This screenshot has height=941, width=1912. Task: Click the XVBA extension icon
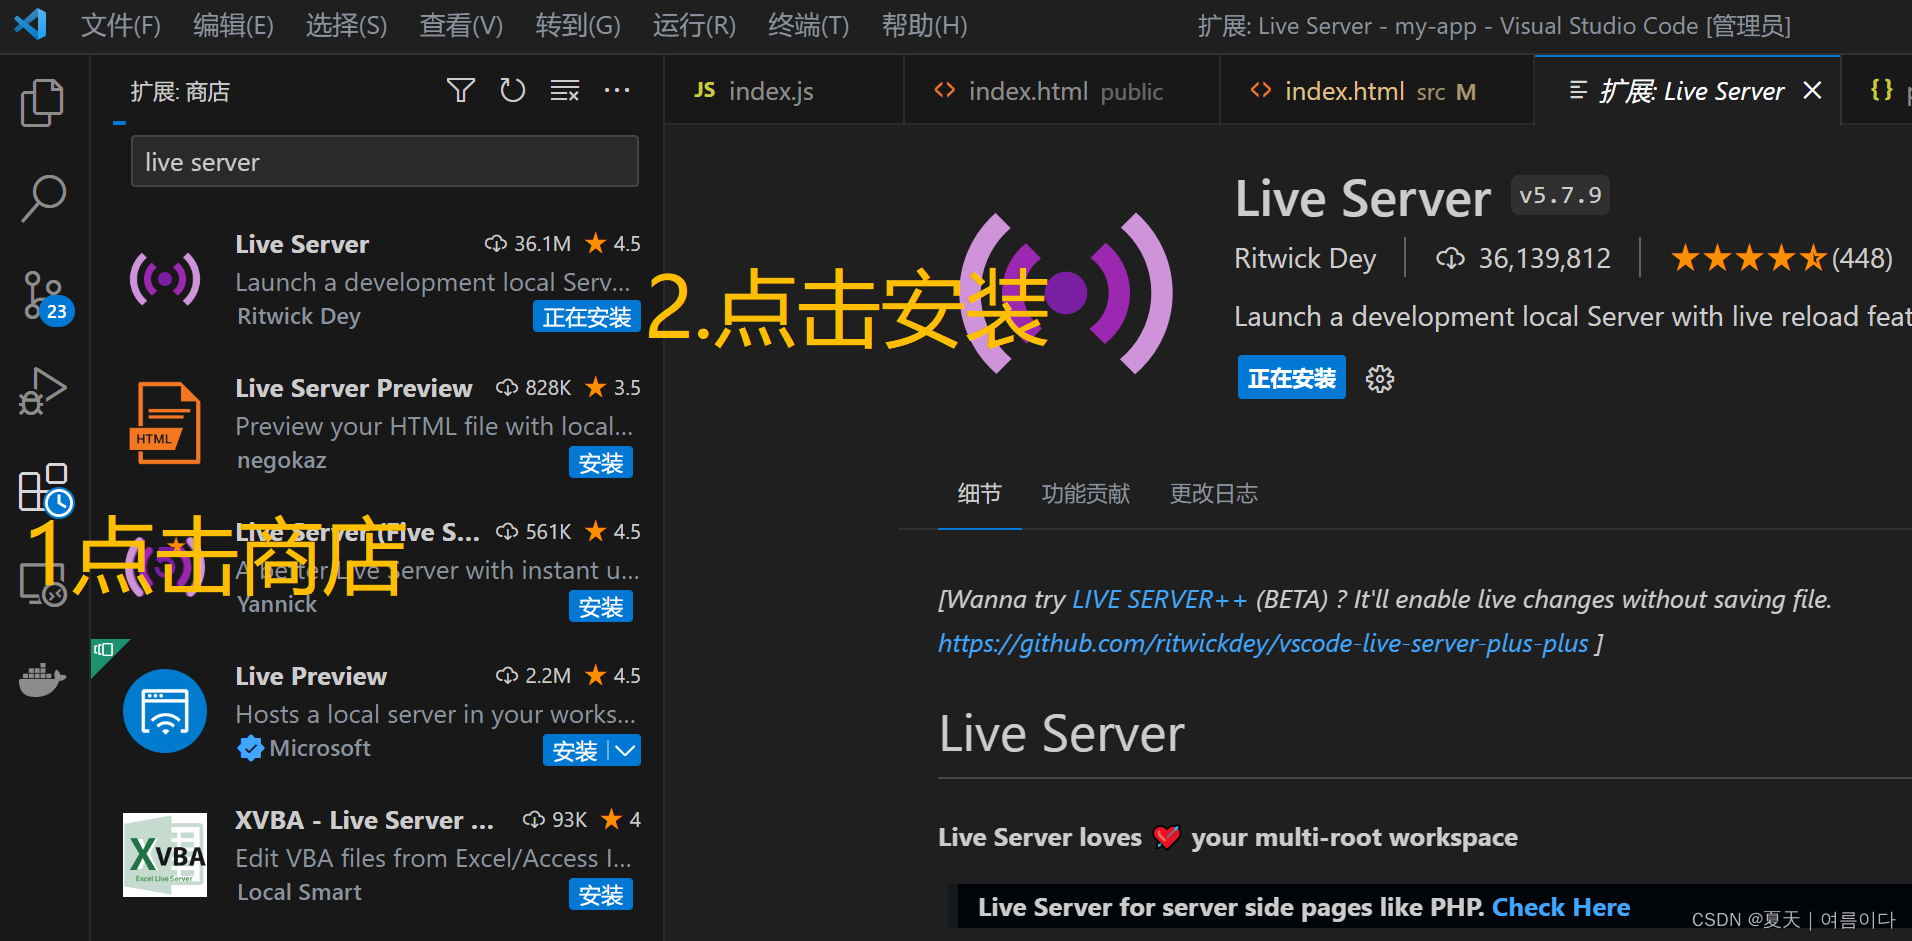165,855
